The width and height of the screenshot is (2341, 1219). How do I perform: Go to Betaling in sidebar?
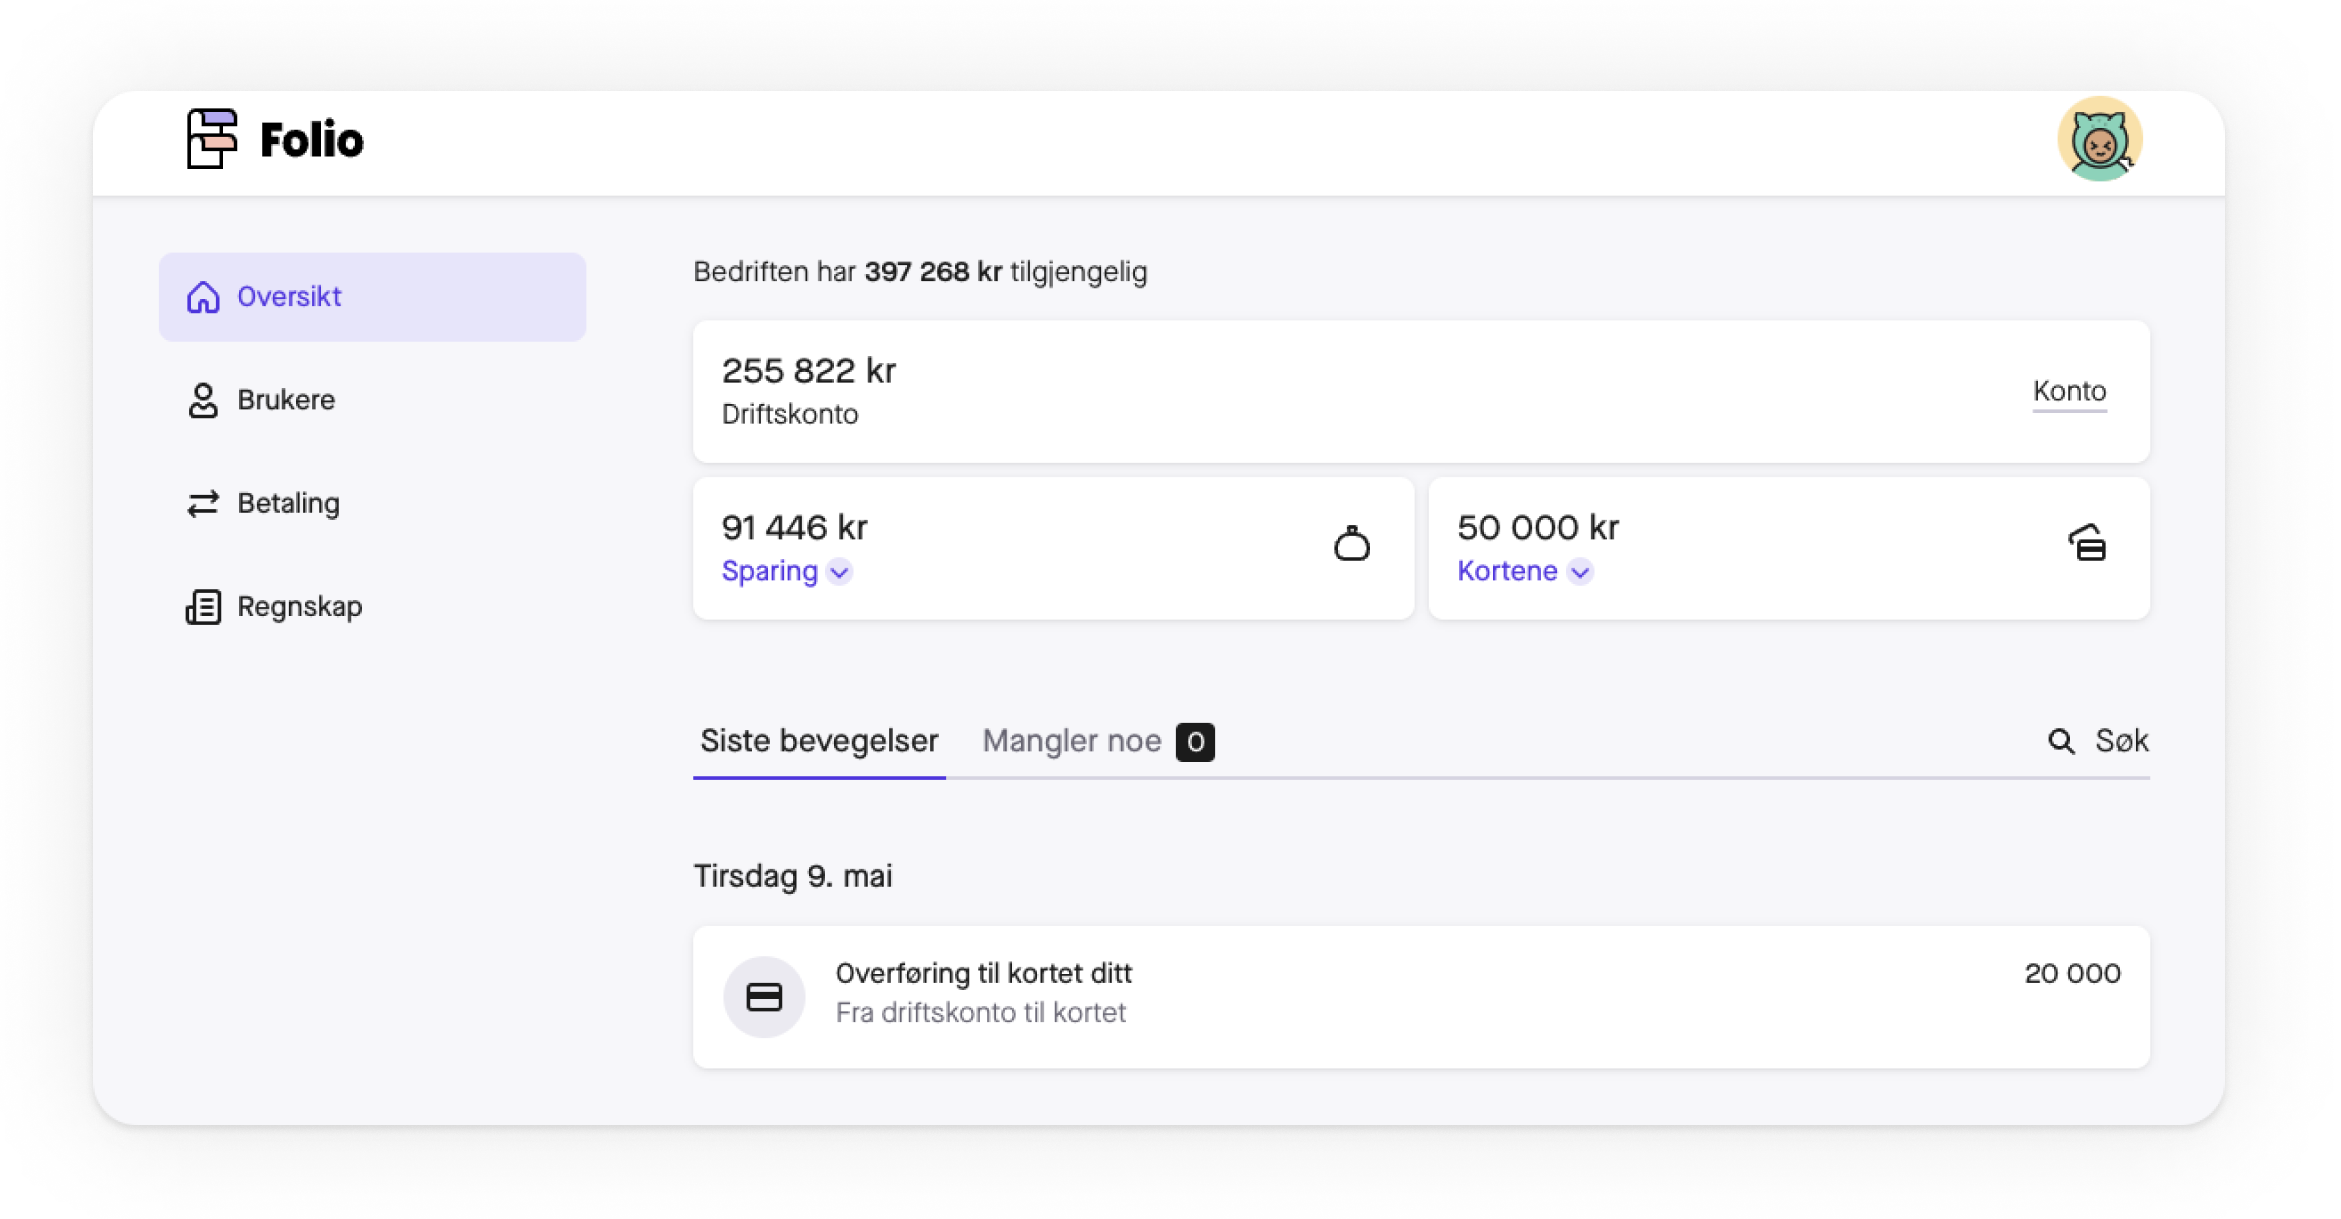click(288, 503)
